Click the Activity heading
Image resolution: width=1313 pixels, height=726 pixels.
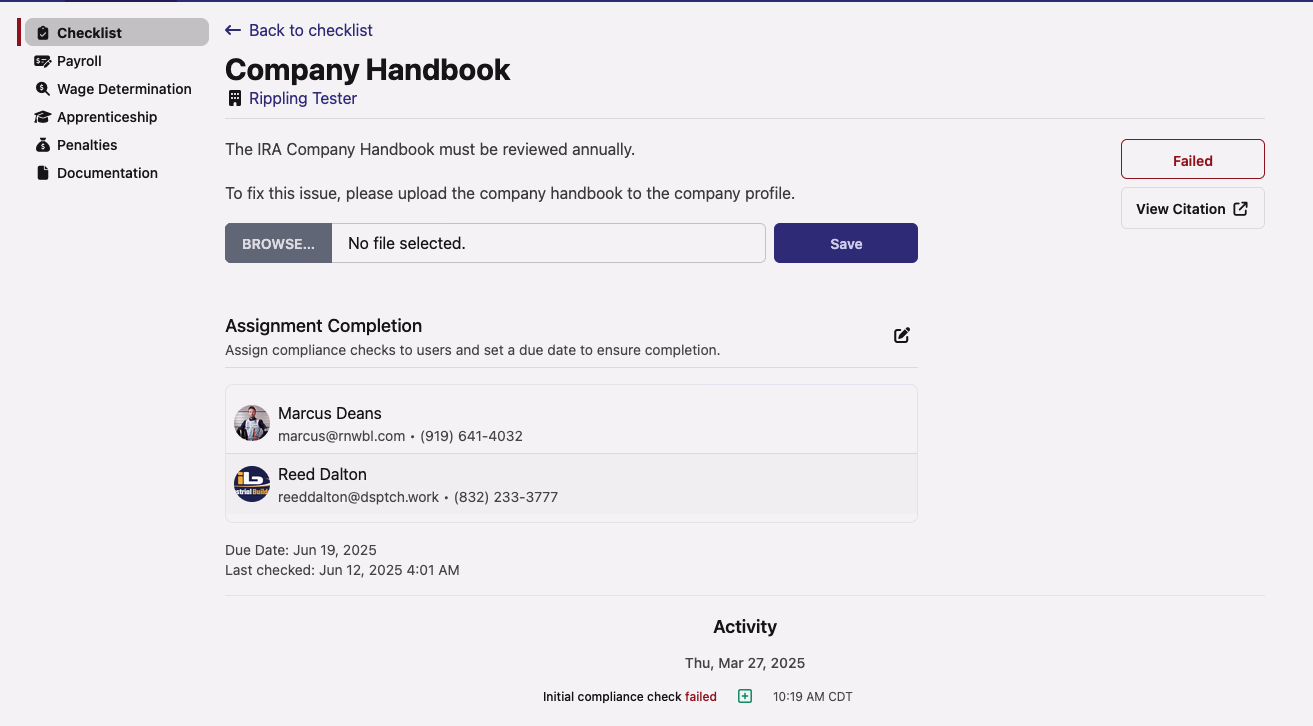coord(745,627)
